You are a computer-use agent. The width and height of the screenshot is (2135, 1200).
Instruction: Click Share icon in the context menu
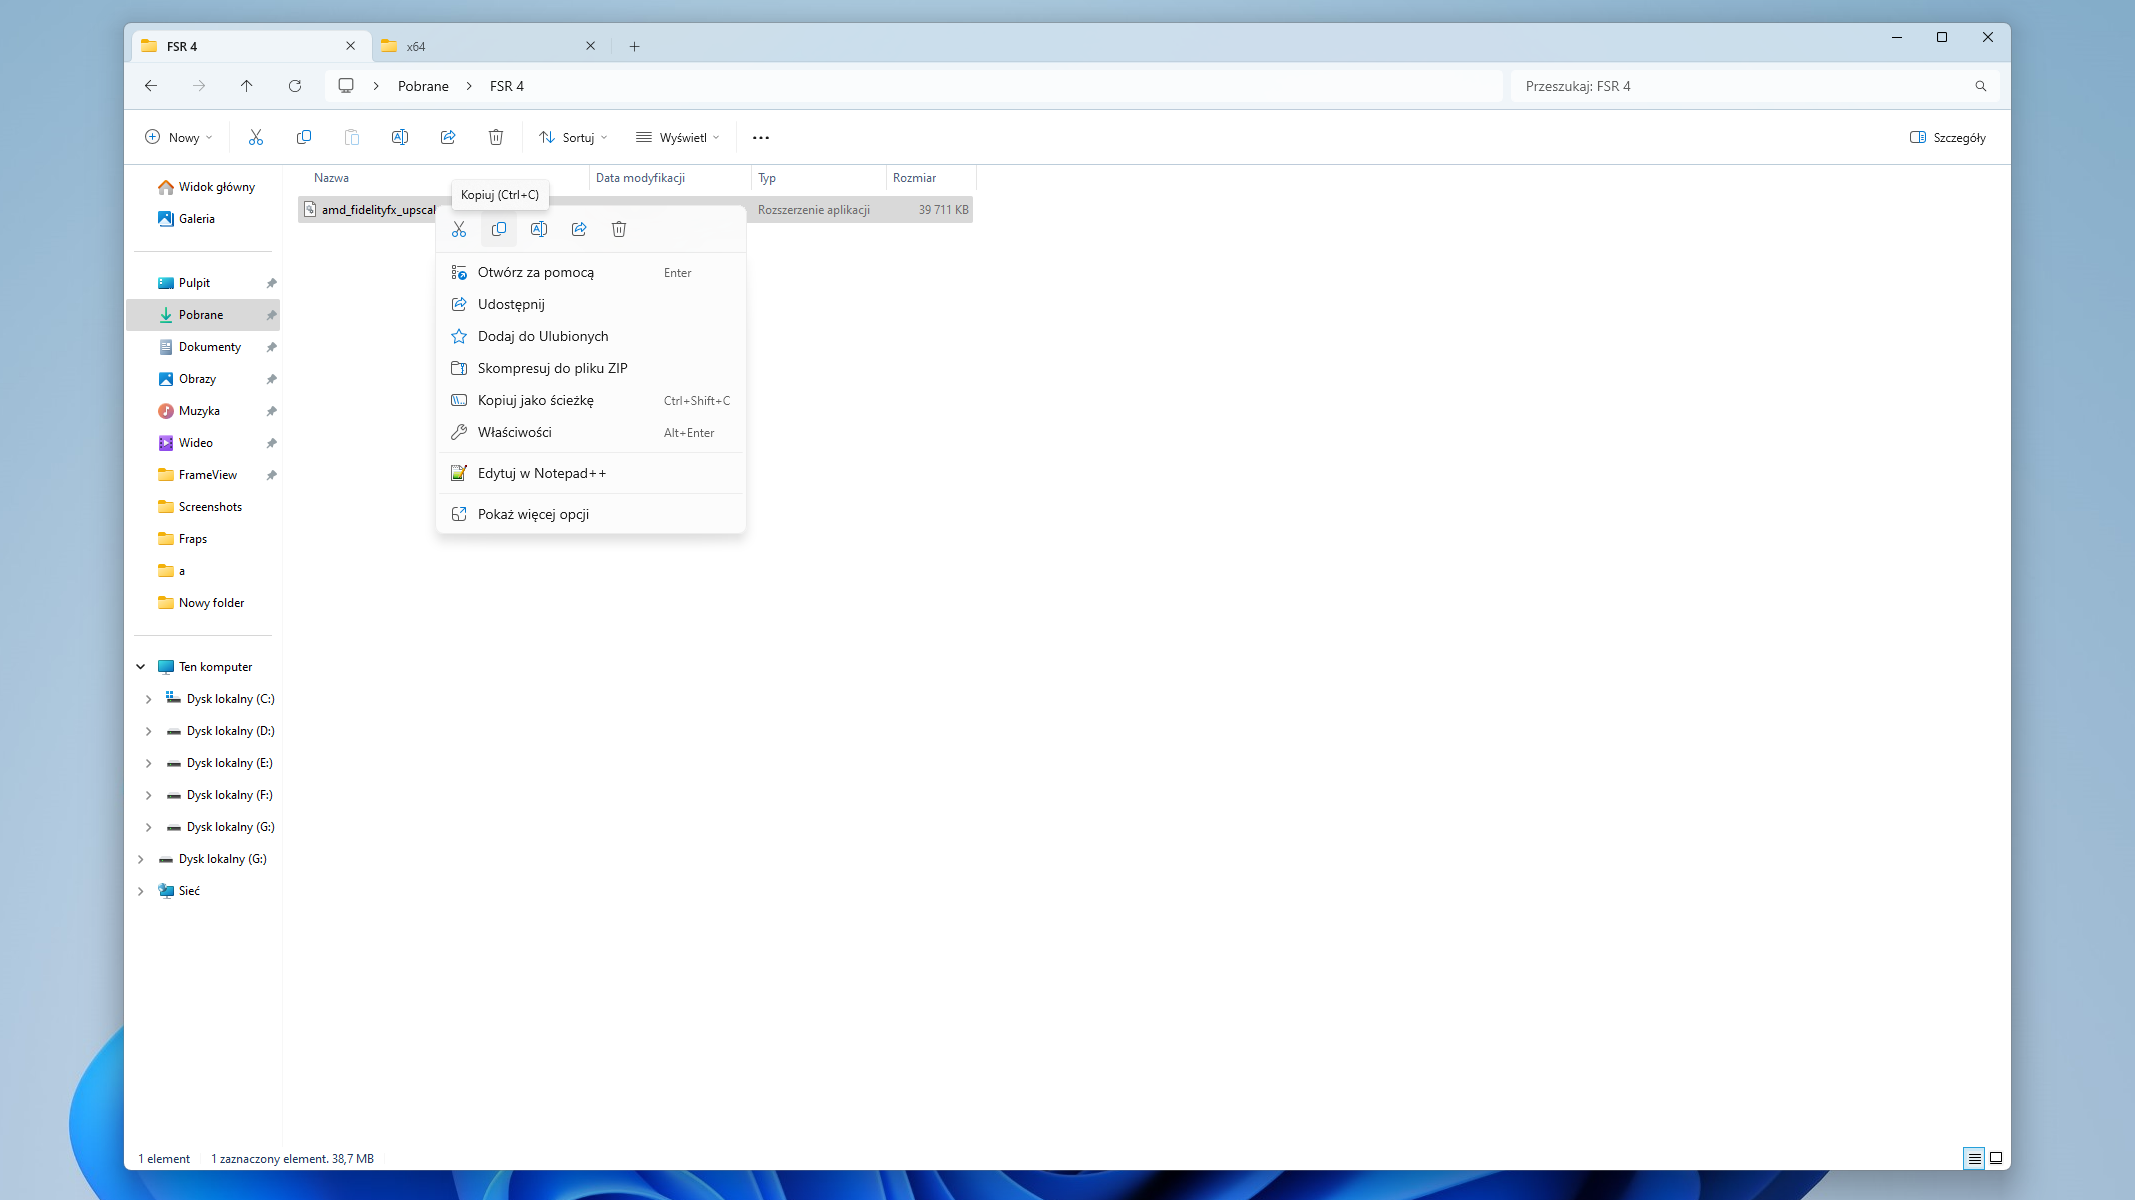click(579, 229)
